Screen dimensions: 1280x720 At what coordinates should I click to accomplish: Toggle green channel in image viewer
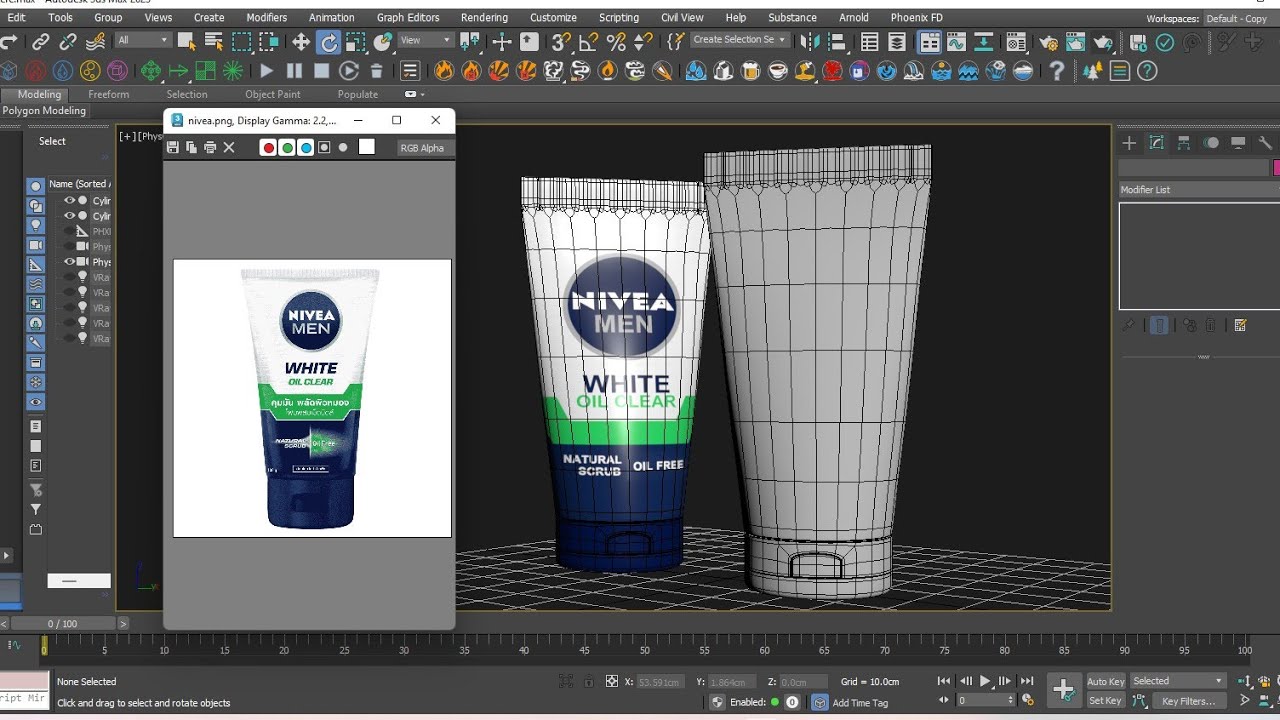pos(287,147)
